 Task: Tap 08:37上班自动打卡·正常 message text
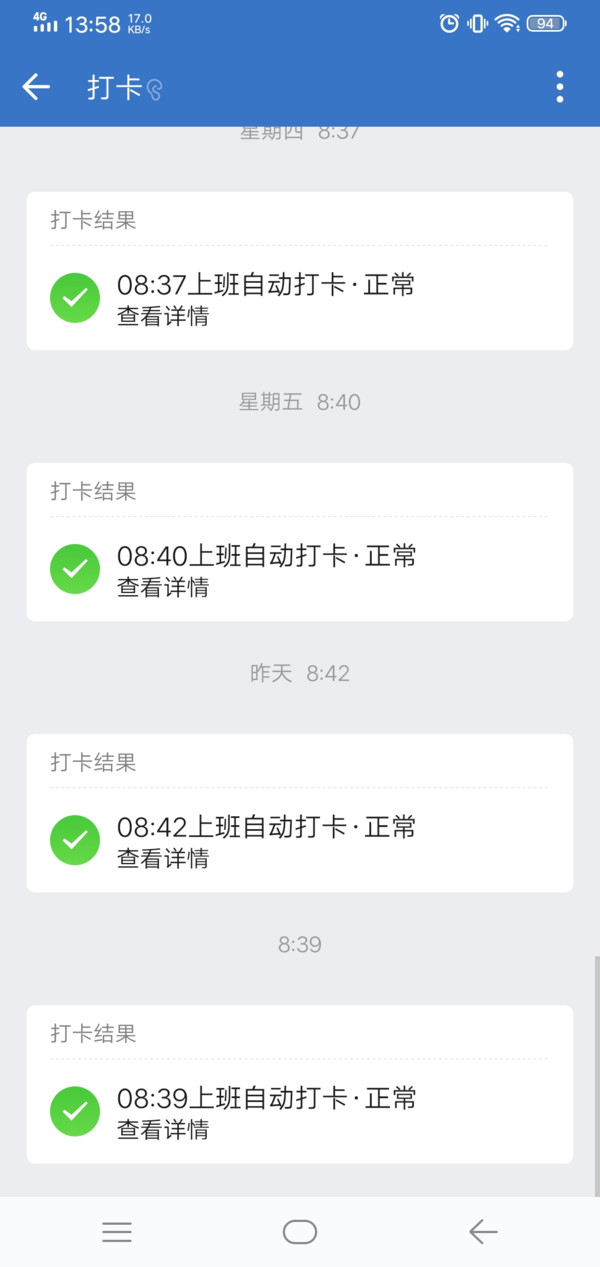(266, 285)
